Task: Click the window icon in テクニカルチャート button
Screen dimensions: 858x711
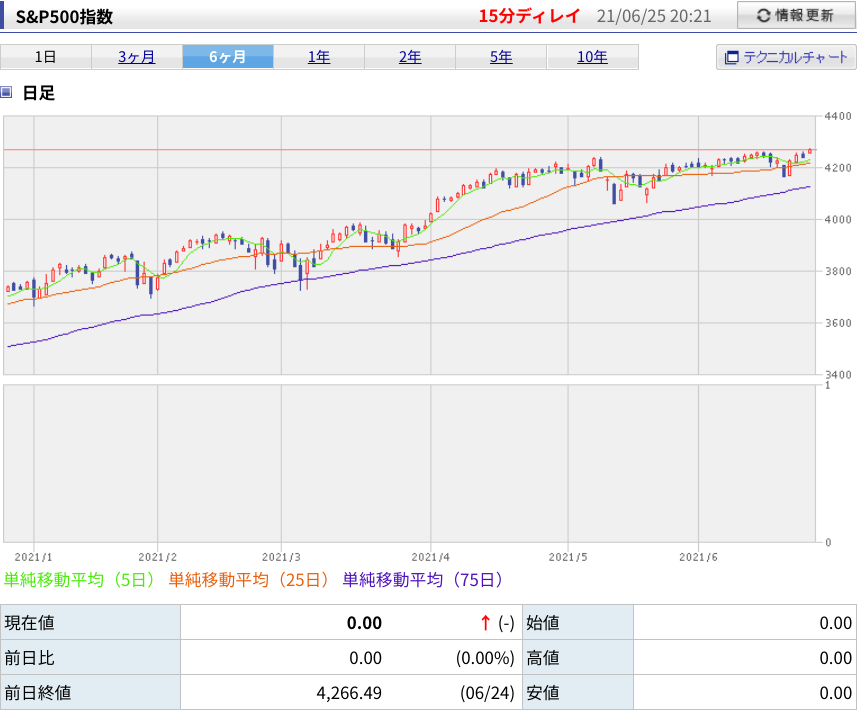Action: [x=732, y=57]
